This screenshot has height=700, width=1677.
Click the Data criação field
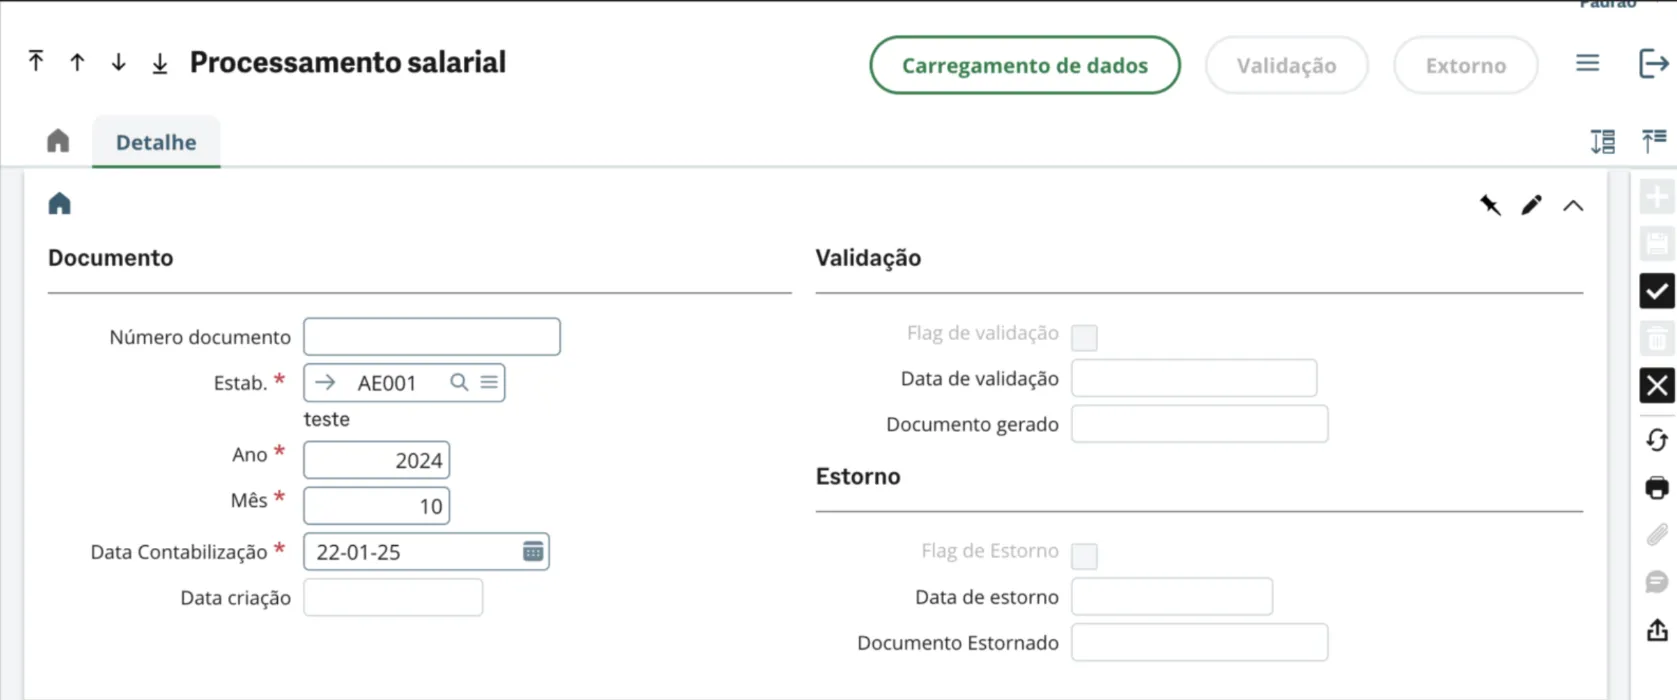393,598
